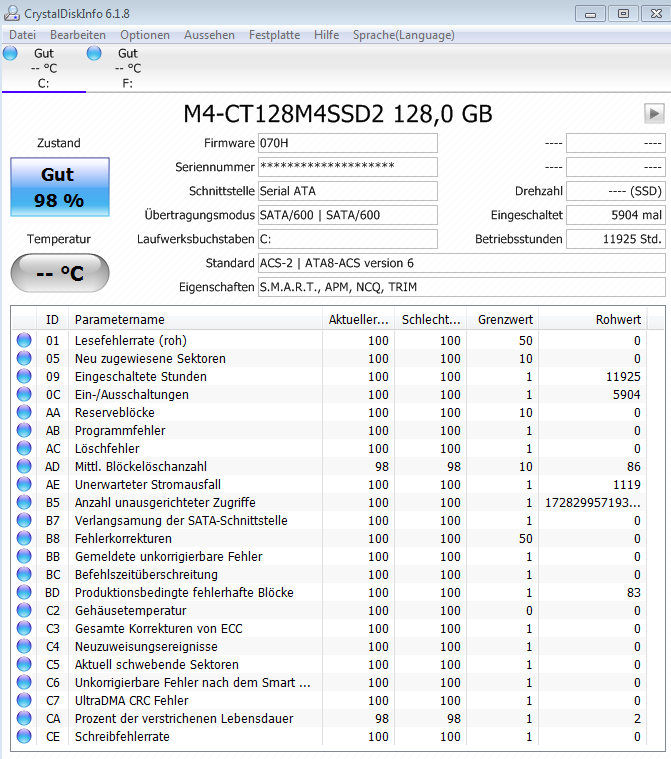Click the Schnittstelle Serial ATA field

click(x=348, y=191)
